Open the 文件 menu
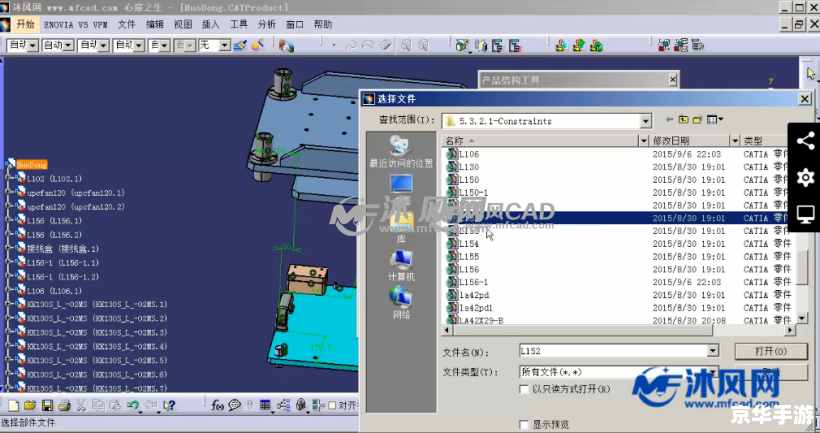 [x=127, y=25]
